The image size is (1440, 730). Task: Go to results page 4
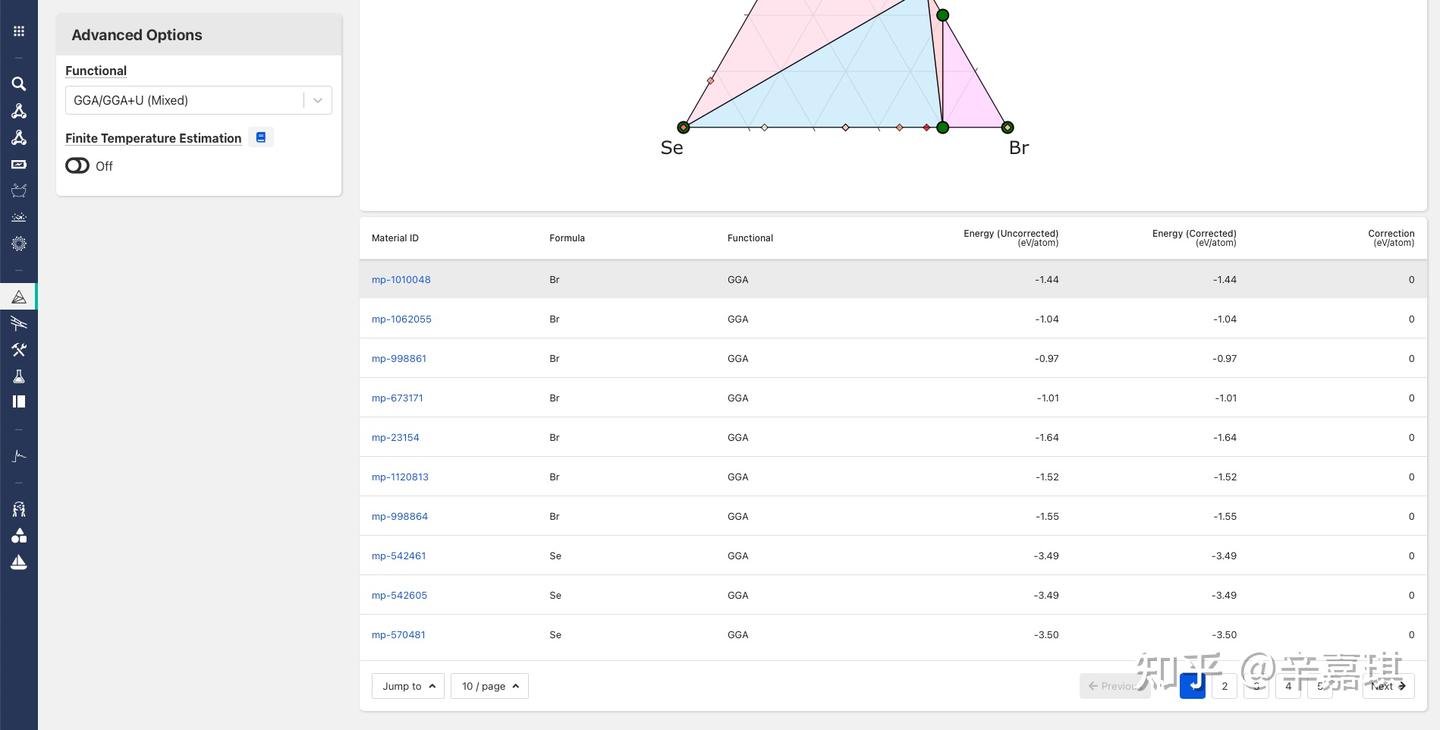pyautogui.click(x=1288, y=686)
